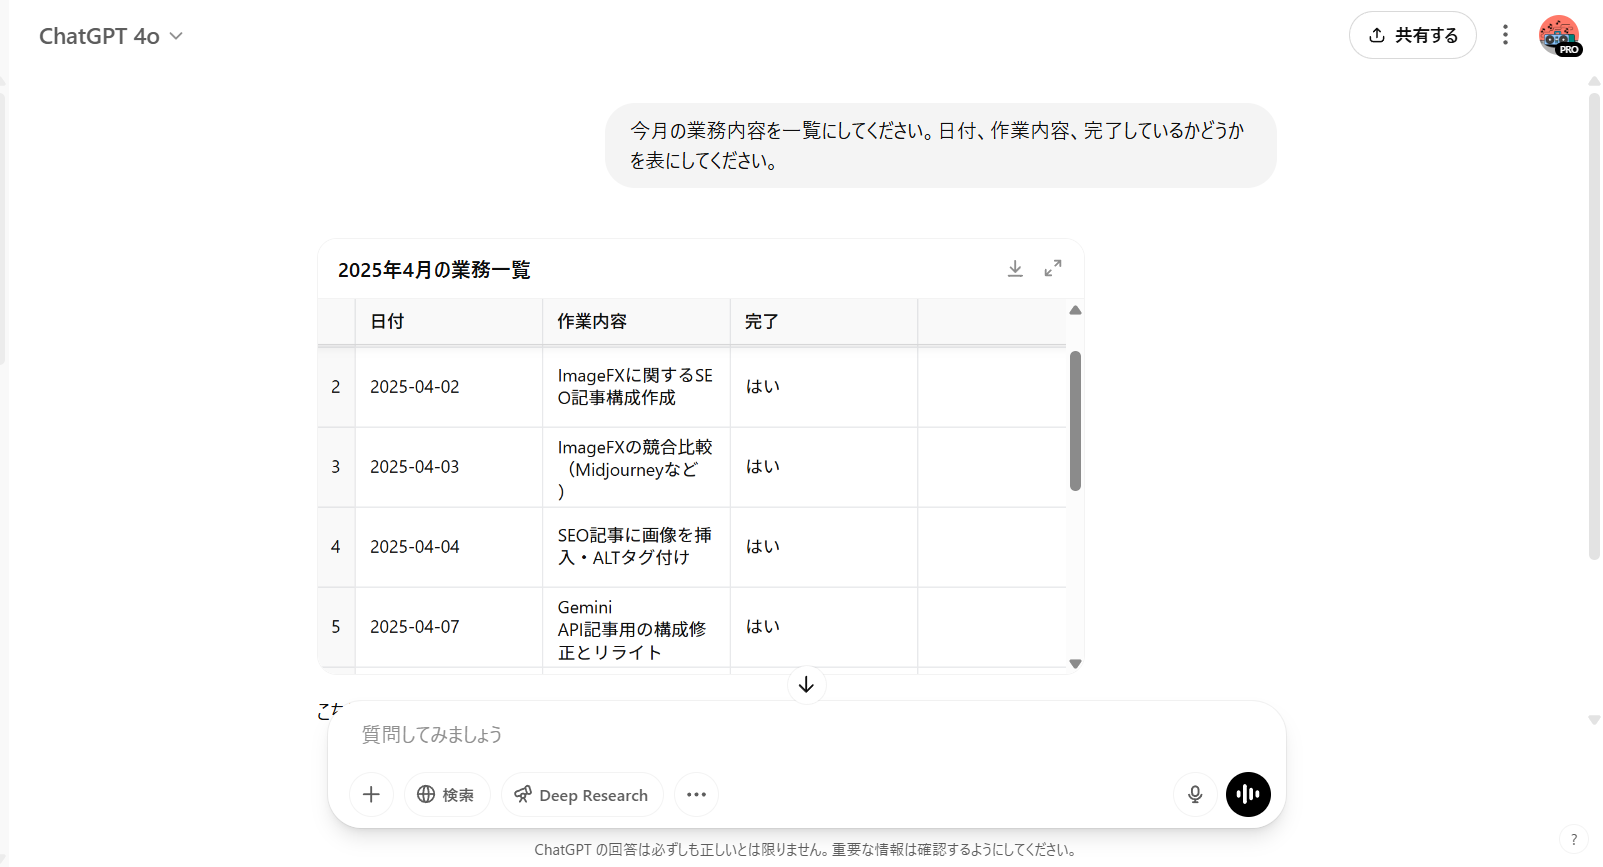Screen dimensions: 1603x867
Task: Click the date cell 2025-04-03
Action: point(449,467)
